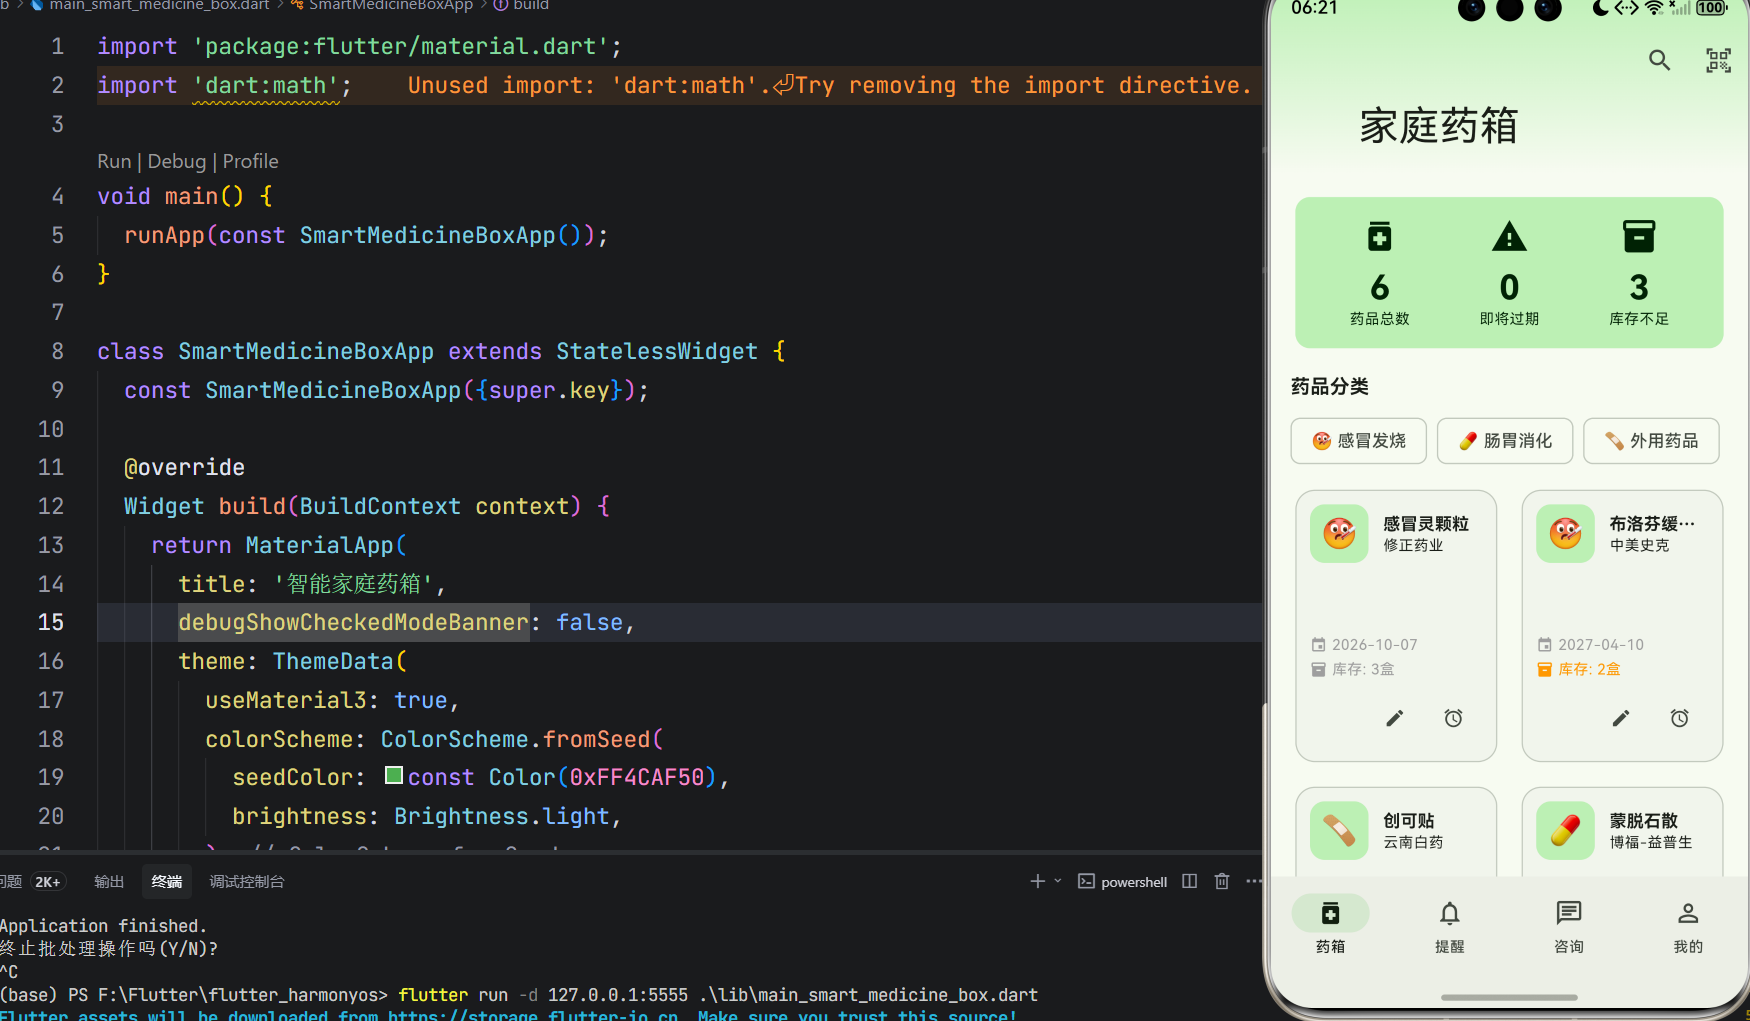
Task: Click the 2K+ problems count badge
Action: tap(47, 881)
